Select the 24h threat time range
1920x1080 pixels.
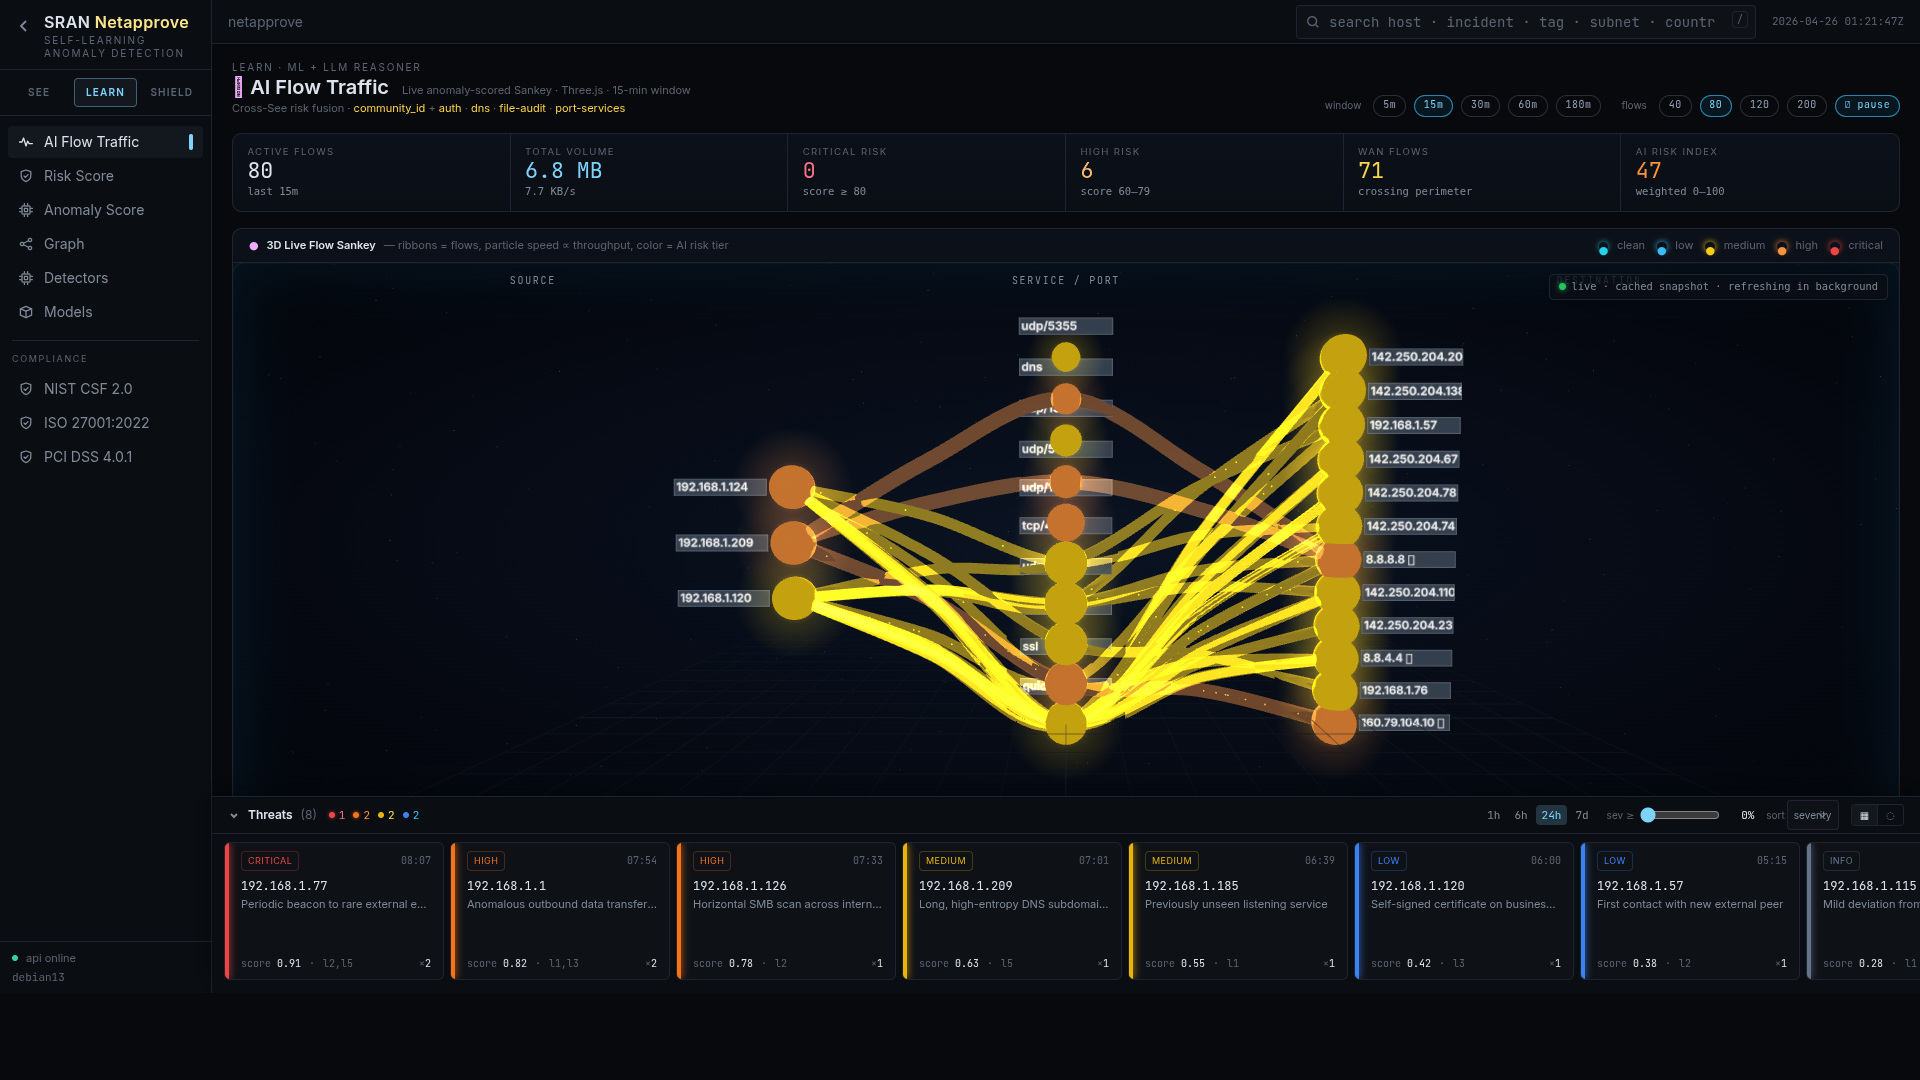click(x=1551, y=815)
